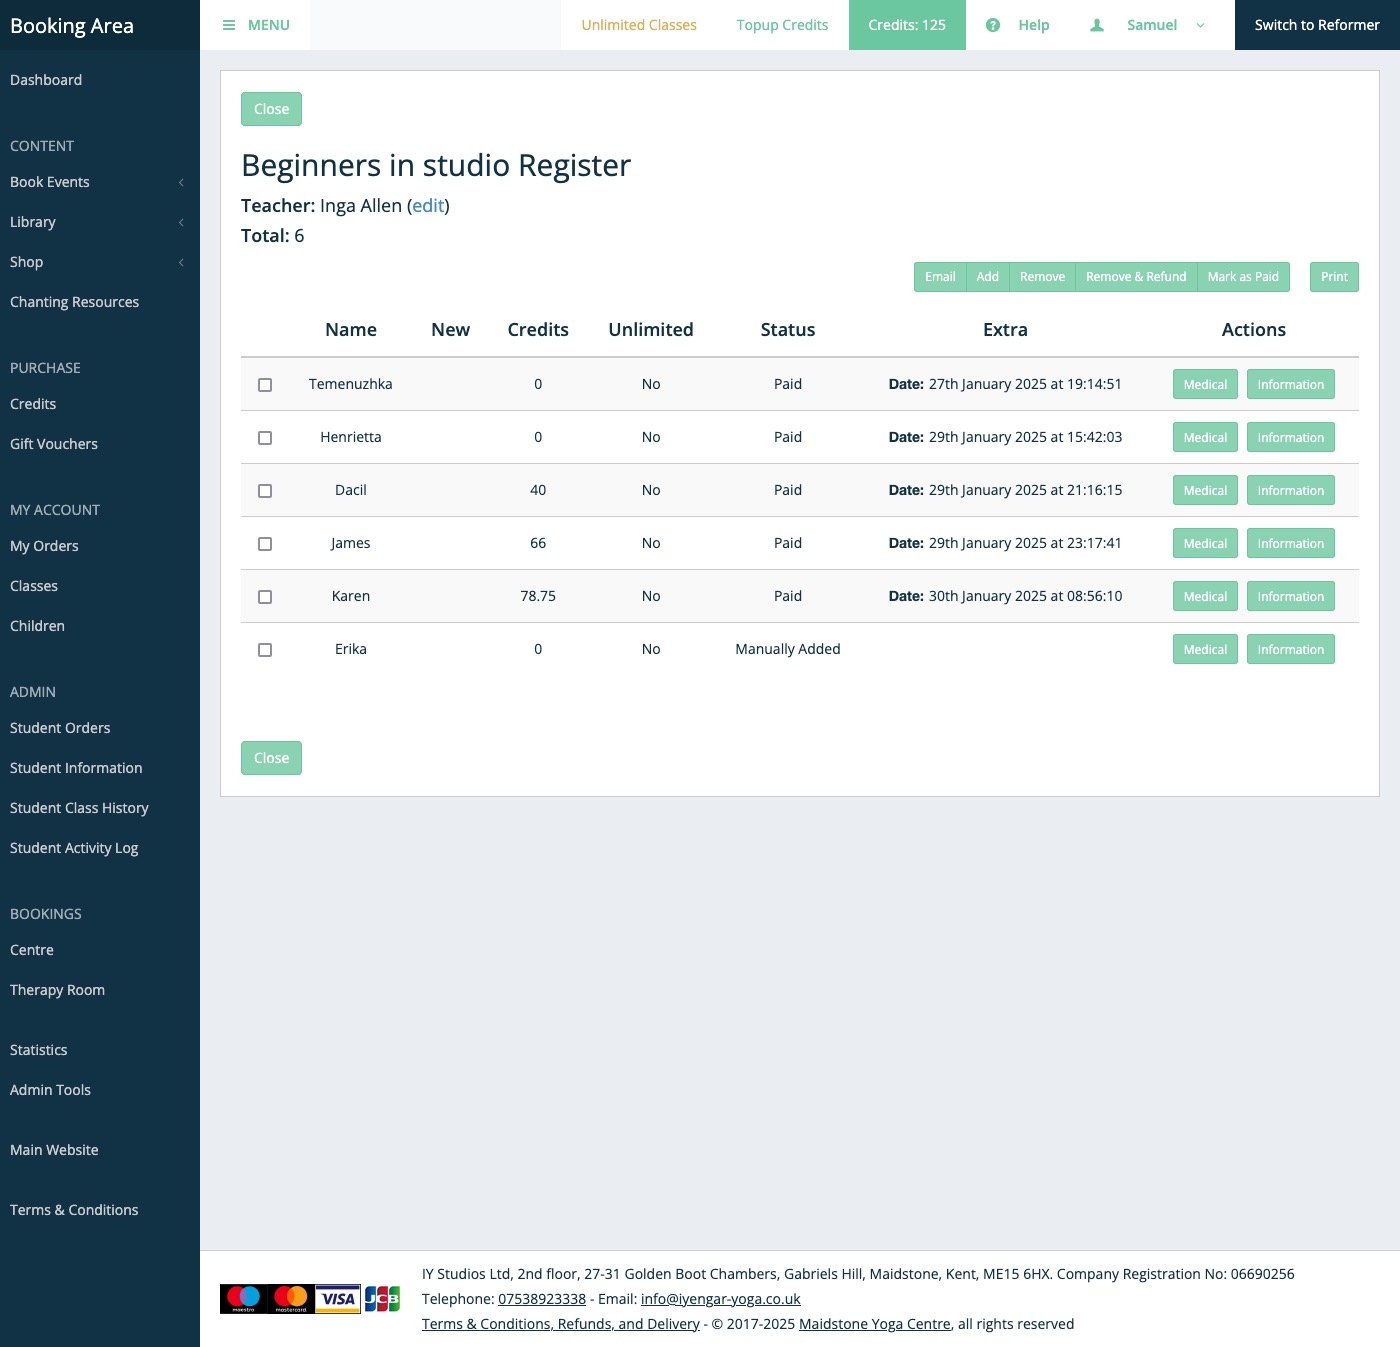Click the edit teacher link
Viewport: 1400px width, 1347px height.
click(x=428, y=206)
